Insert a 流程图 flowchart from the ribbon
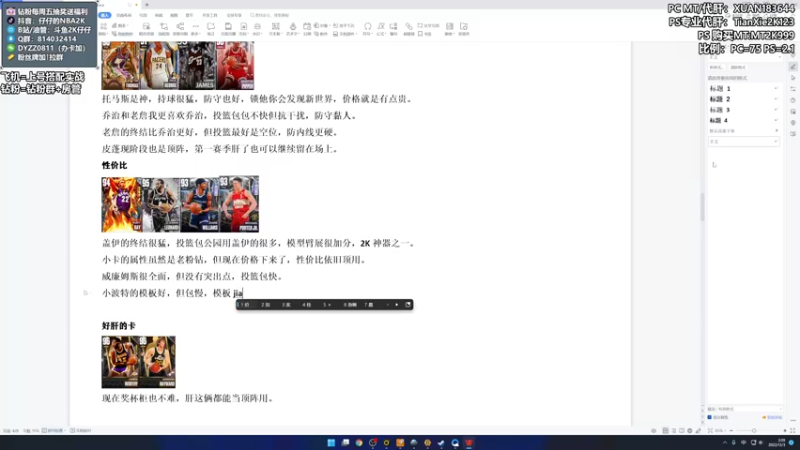 [164, 29]
